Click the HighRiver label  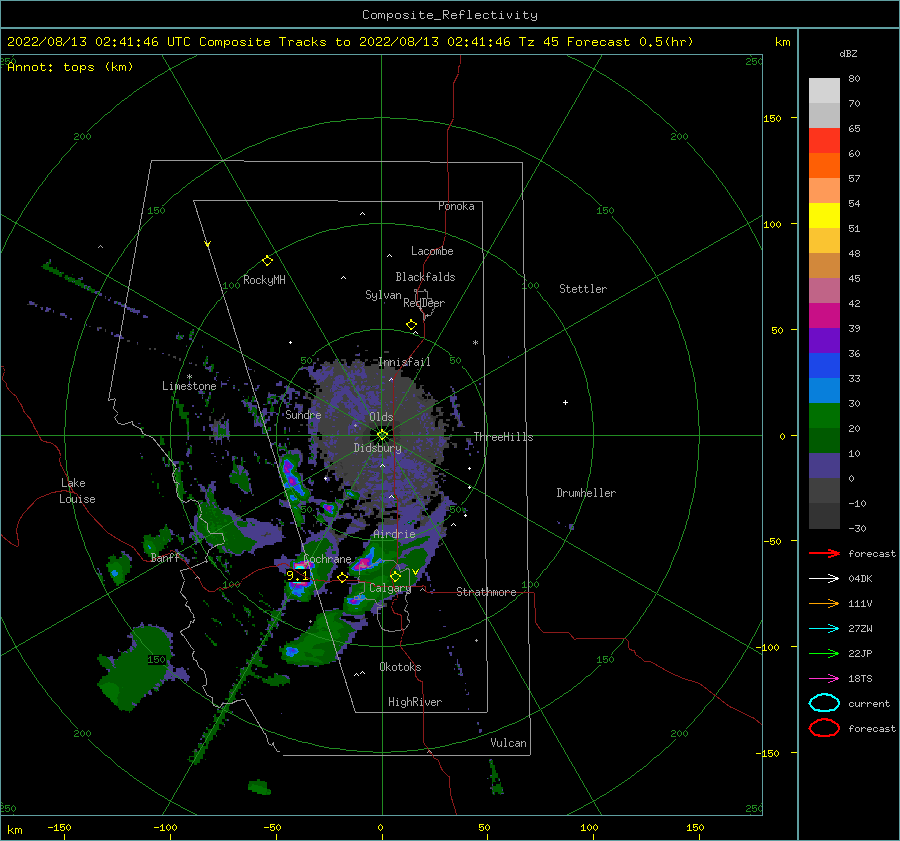[x=415, y=702]
